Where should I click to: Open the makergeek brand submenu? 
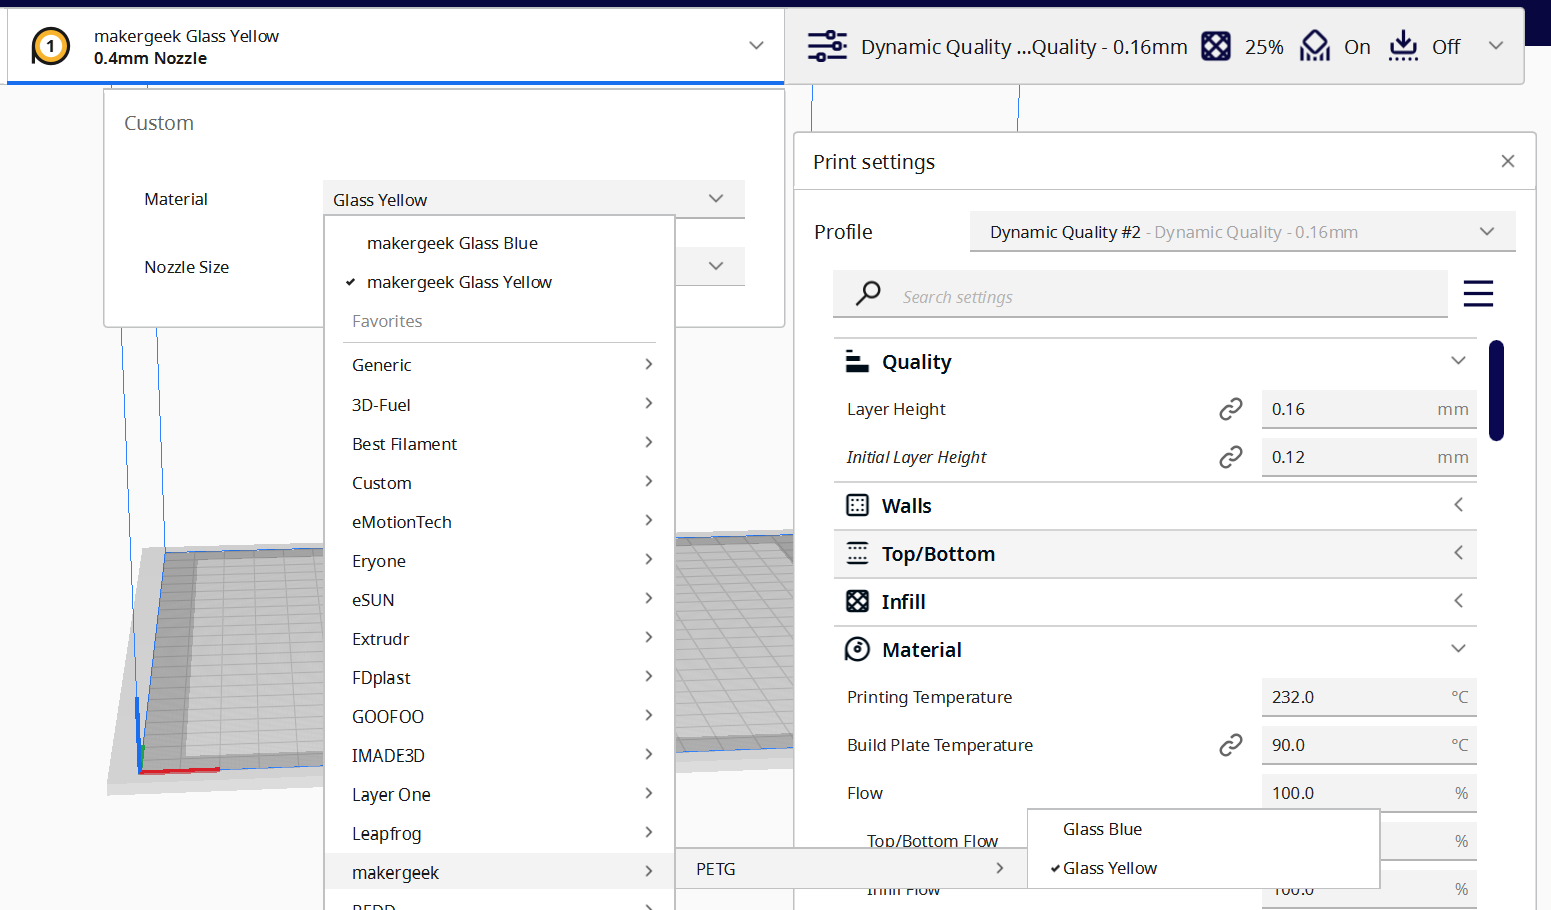coord(396,872)
